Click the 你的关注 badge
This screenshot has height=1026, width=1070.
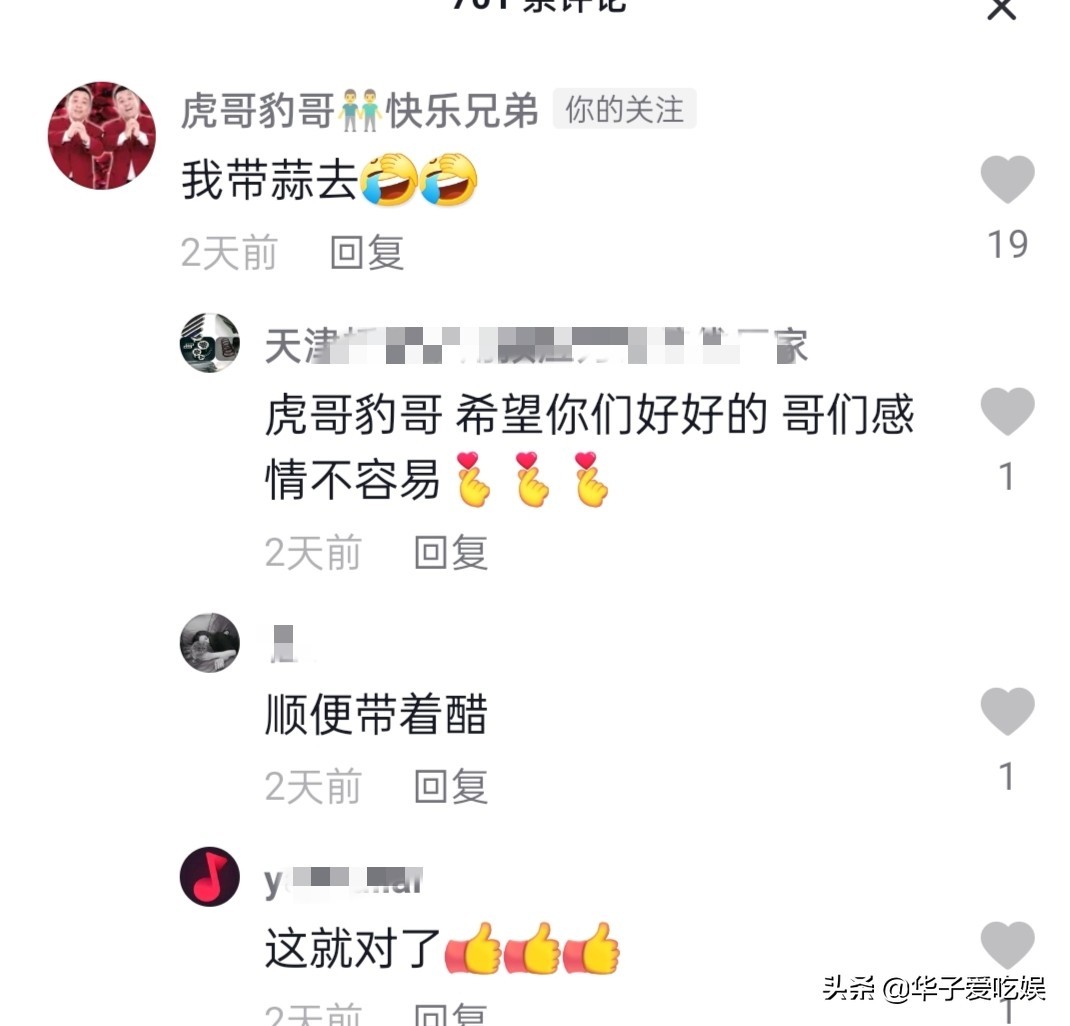point(624,108)
